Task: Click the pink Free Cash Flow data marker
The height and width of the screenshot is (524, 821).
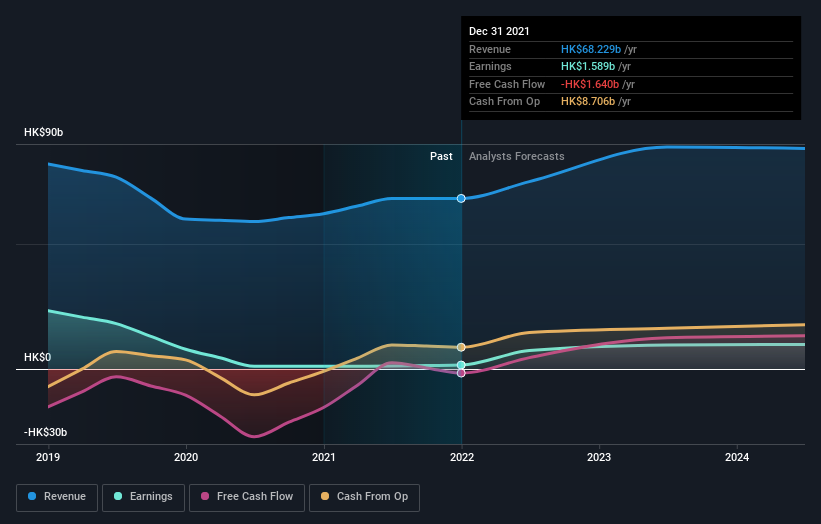Action: click(x=461, y=373)
